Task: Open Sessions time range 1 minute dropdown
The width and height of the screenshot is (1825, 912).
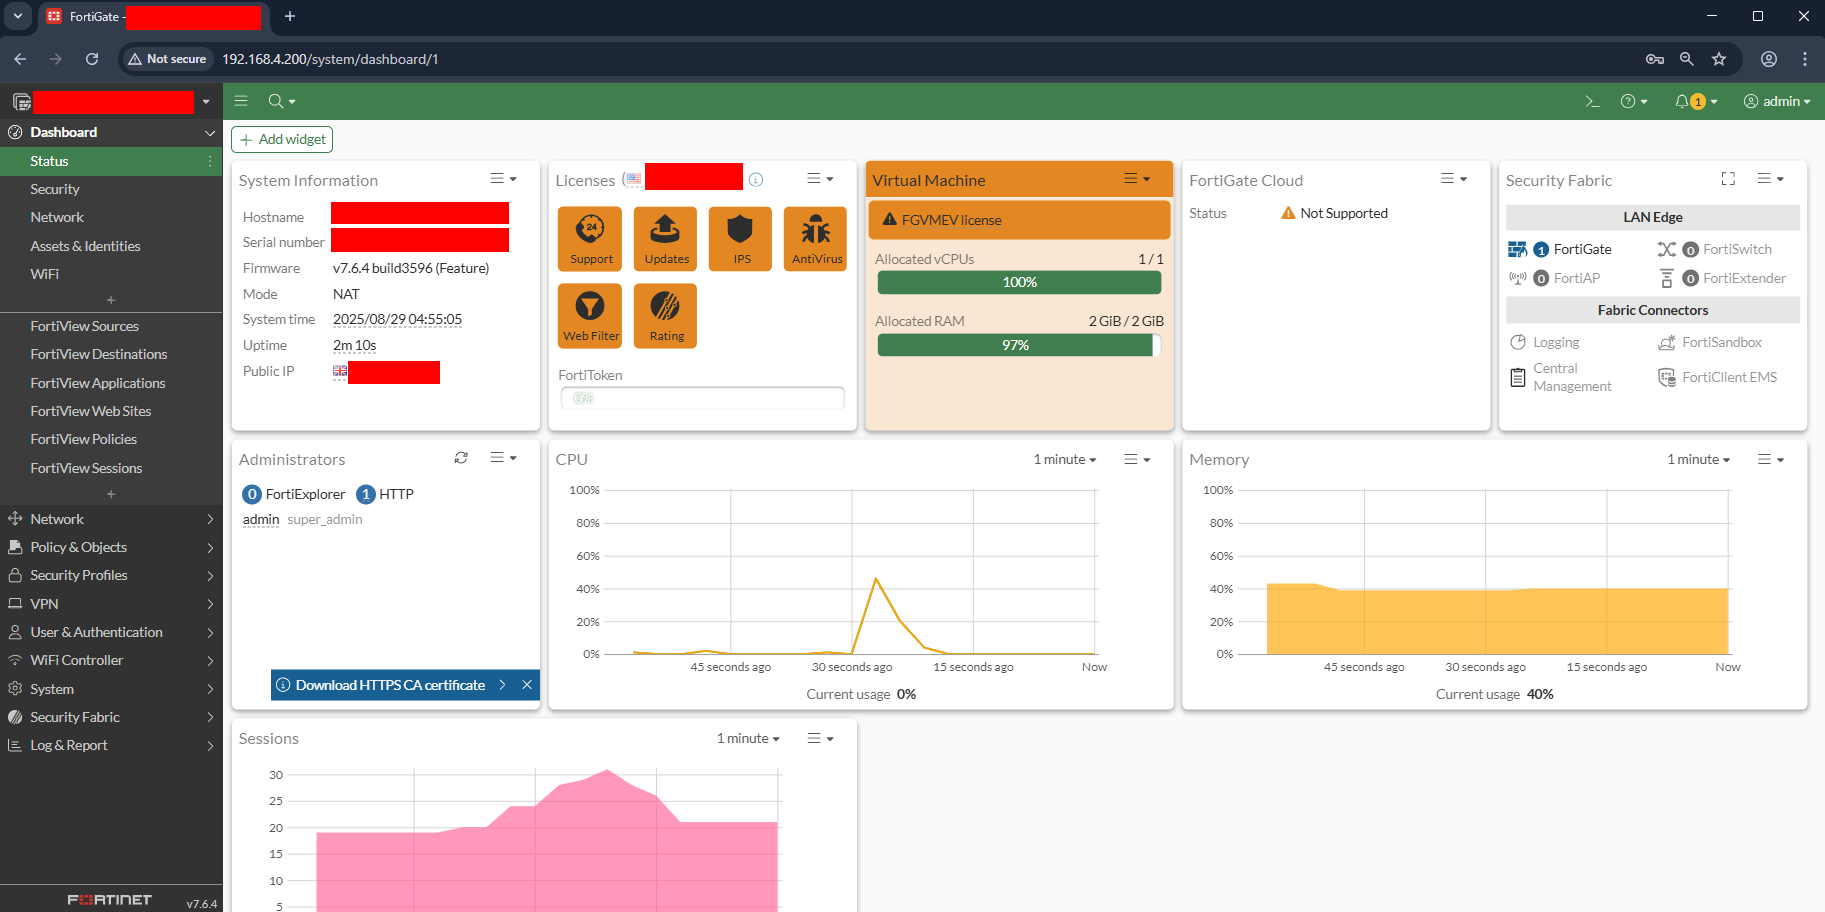Action: 748,738
